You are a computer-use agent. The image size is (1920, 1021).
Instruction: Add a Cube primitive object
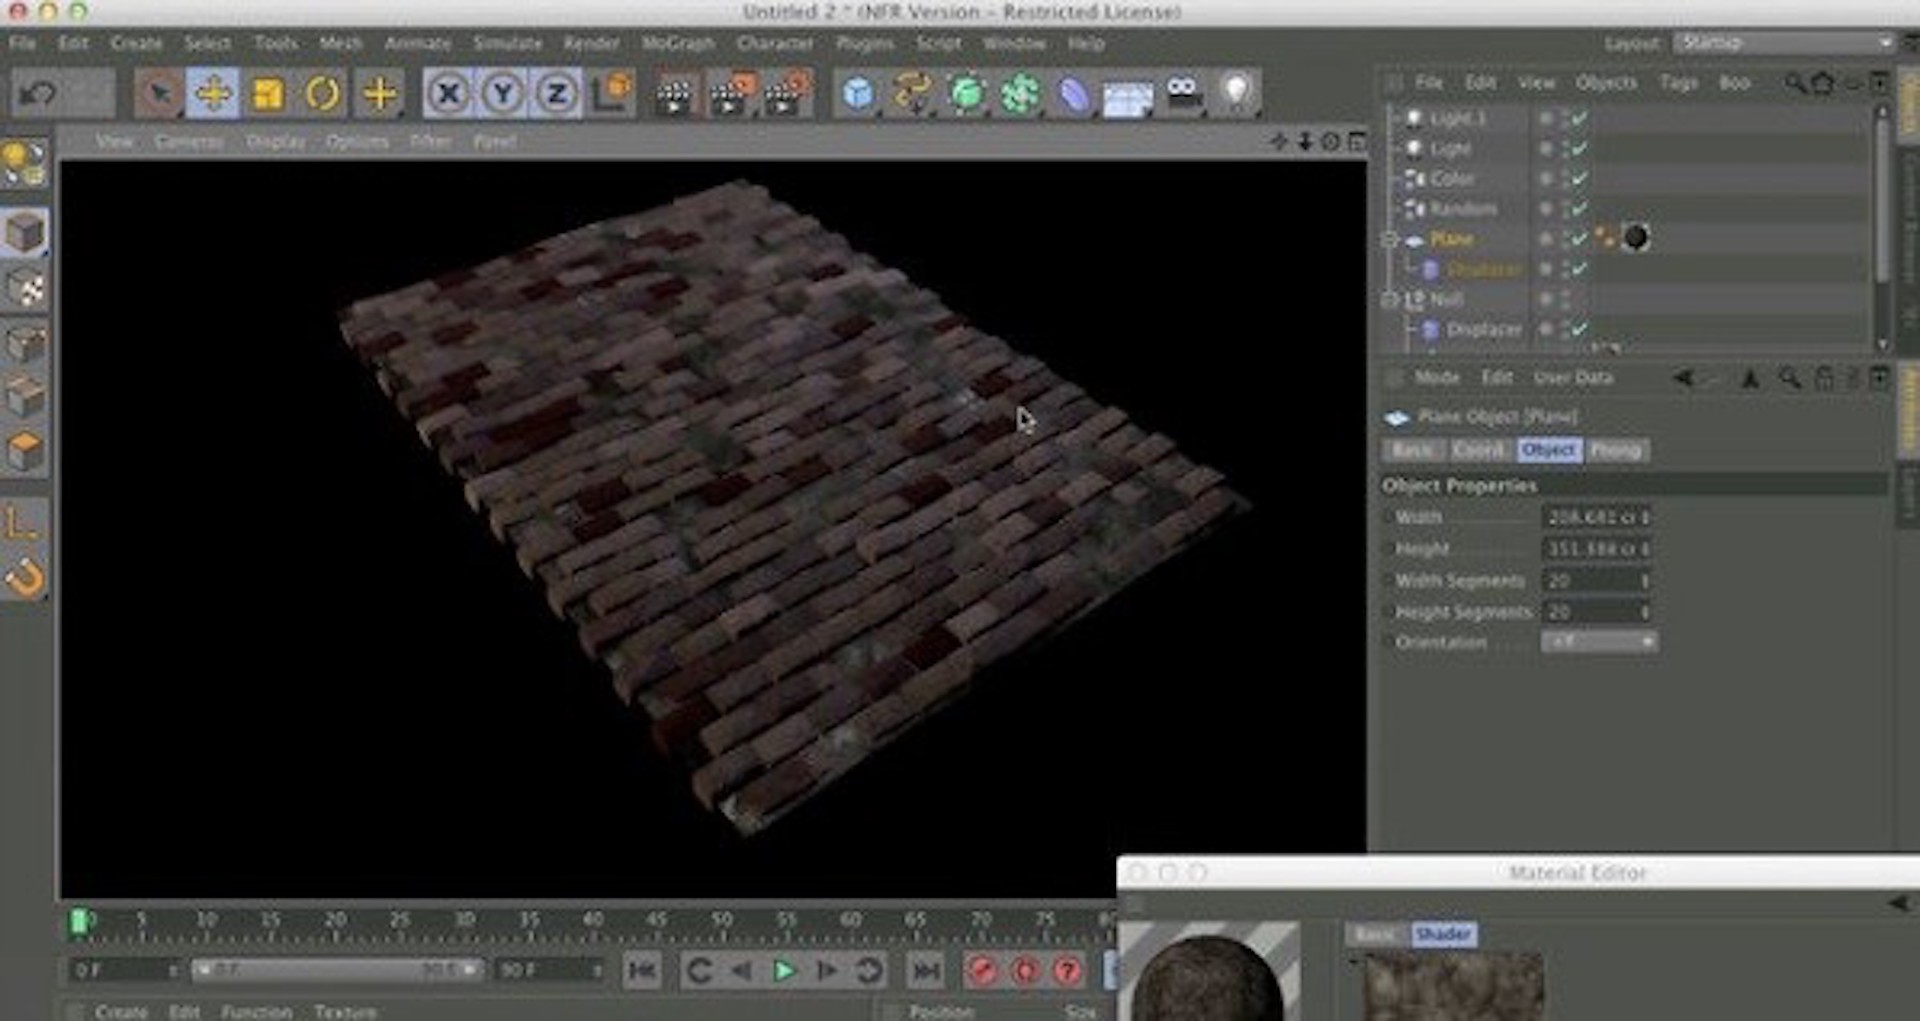(858, 95)
